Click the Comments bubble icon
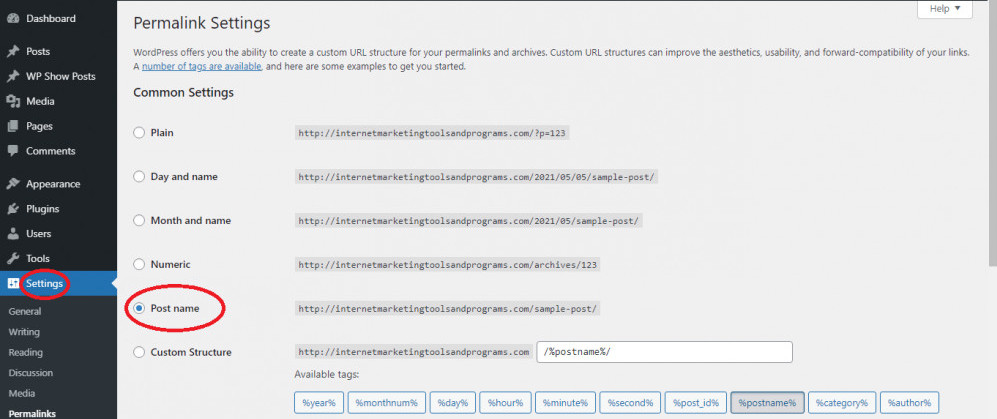This screenshot has height=419, width=997. click(x=13, y=151)
